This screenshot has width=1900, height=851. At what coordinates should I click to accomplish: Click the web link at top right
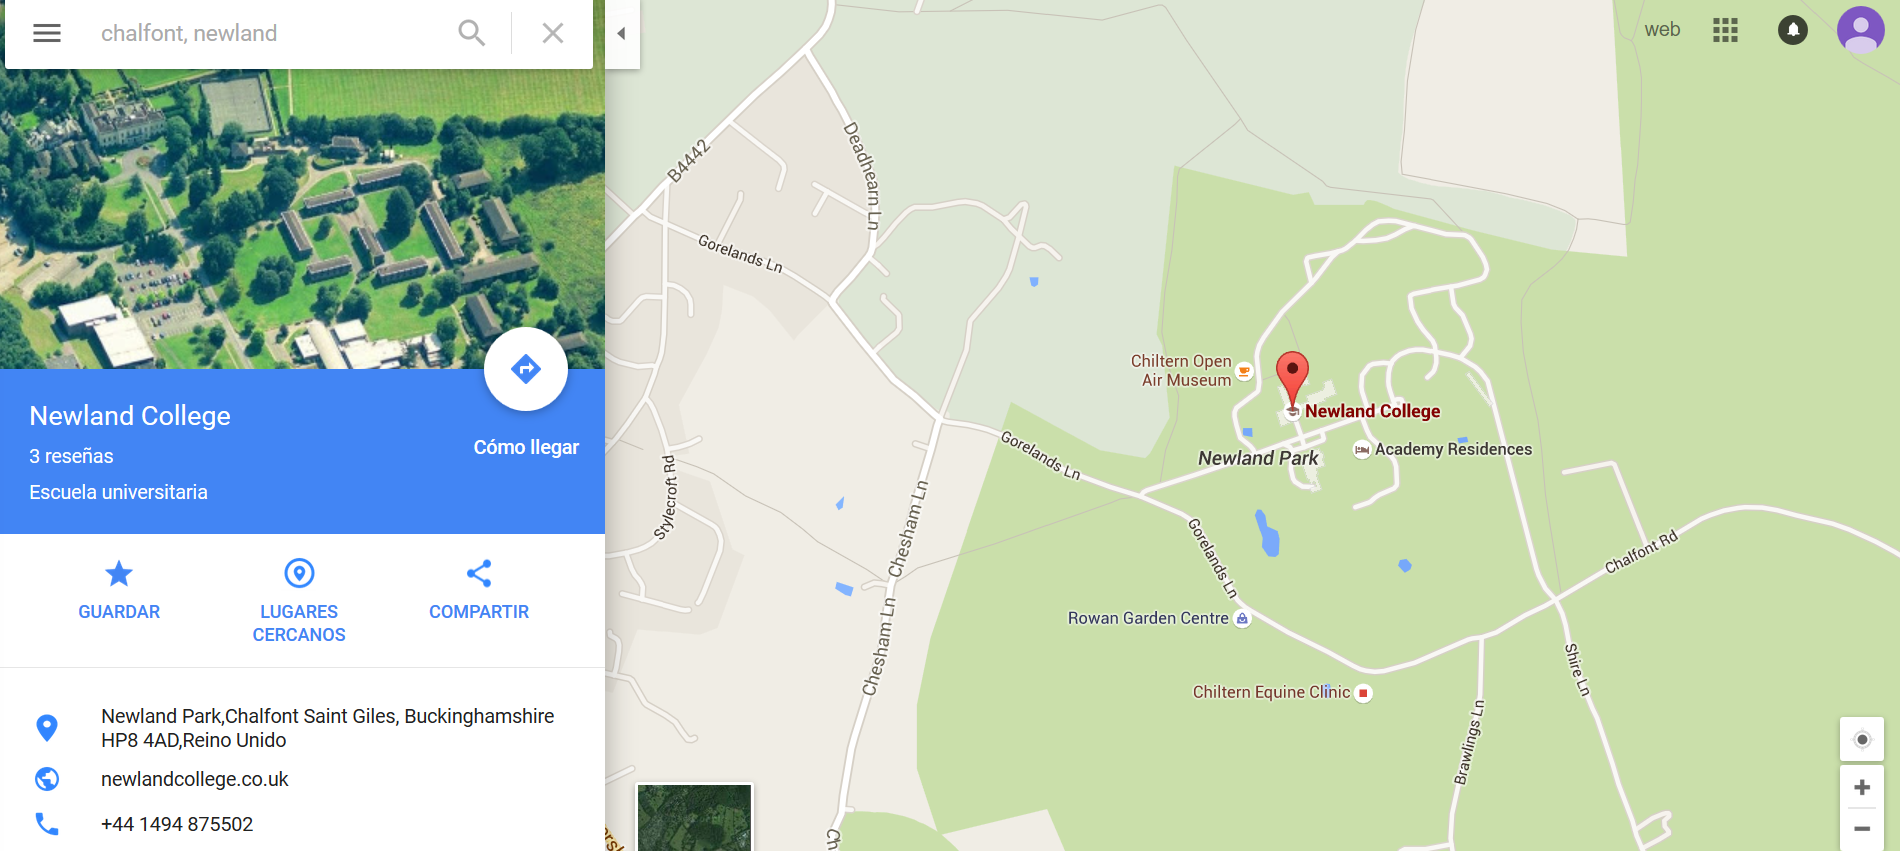tap(1662, 30)
